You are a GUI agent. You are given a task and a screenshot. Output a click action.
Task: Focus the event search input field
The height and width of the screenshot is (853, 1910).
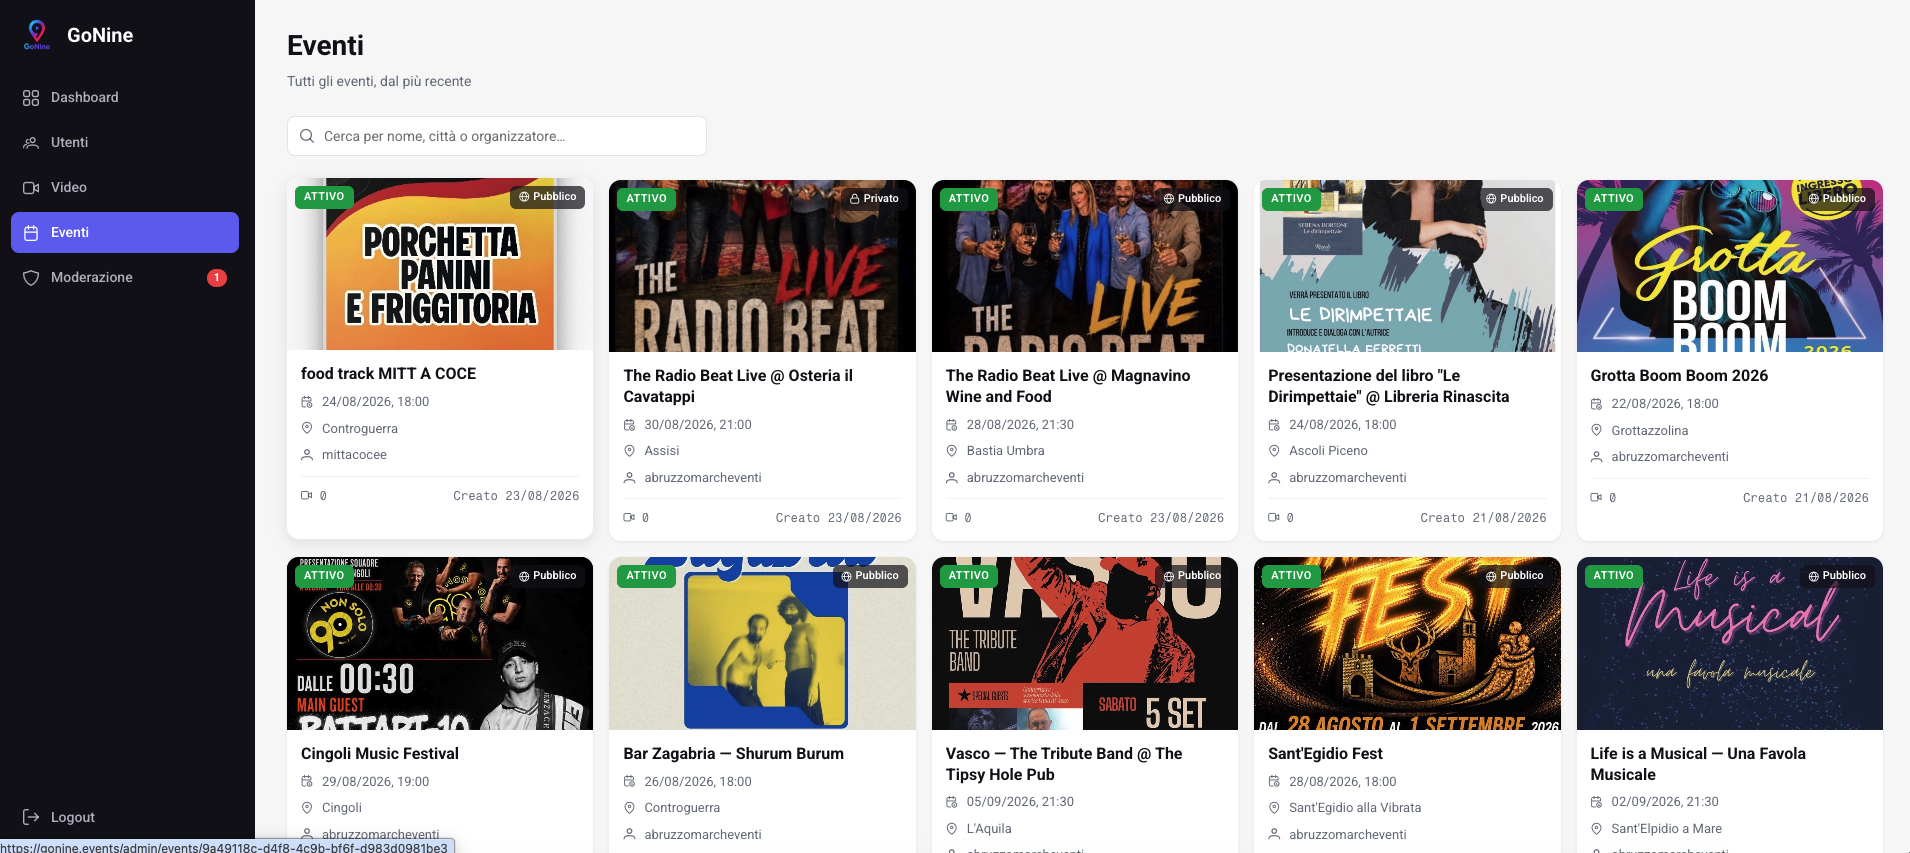pos(497,136)
